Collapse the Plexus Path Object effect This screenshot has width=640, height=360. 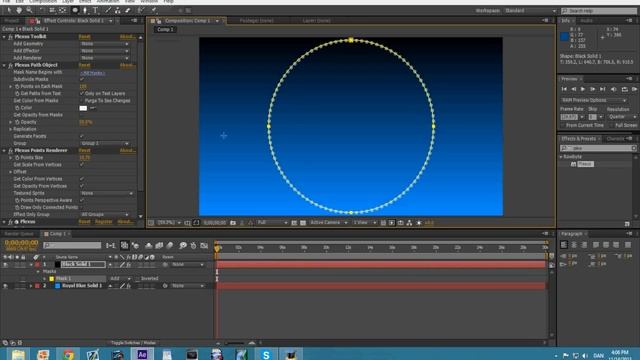coord(4,65)
